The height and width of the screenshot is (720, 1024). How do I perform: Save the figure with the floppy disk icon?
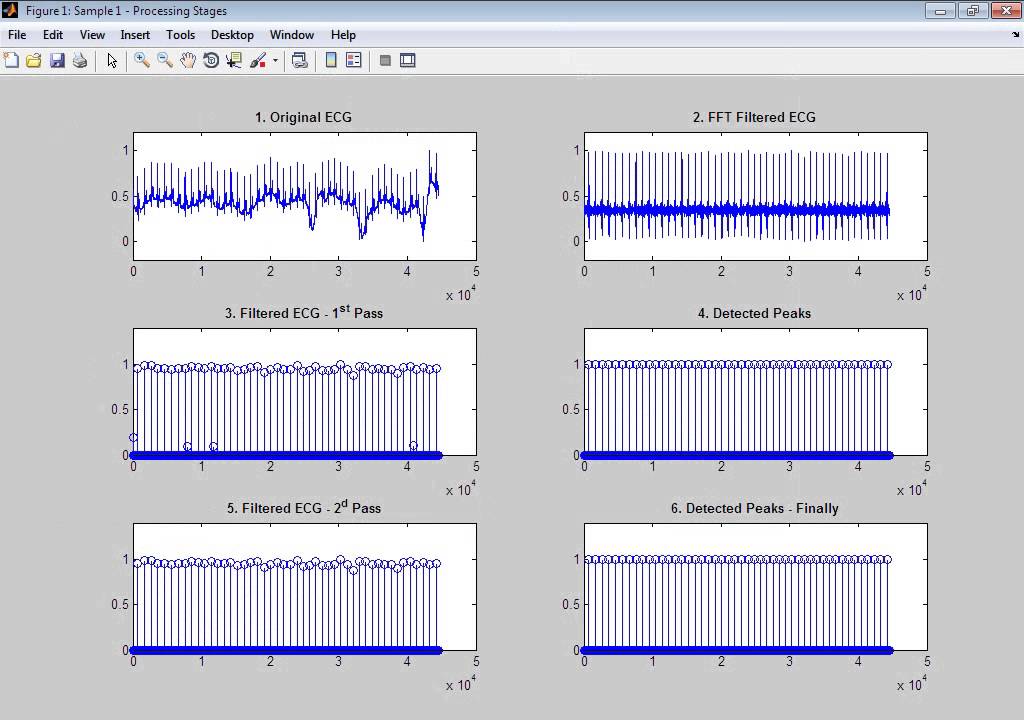pos(57,61)
